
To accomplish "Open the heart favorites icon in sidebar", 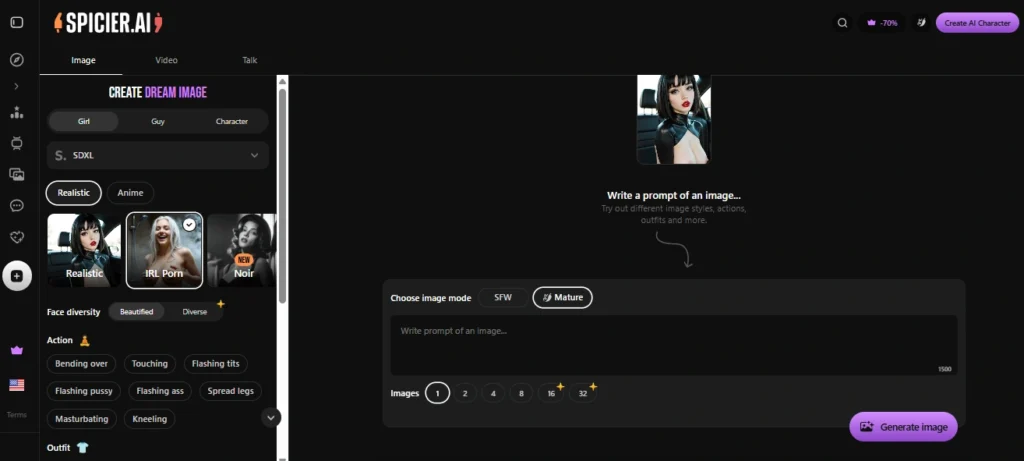I will tap(17, 237).
